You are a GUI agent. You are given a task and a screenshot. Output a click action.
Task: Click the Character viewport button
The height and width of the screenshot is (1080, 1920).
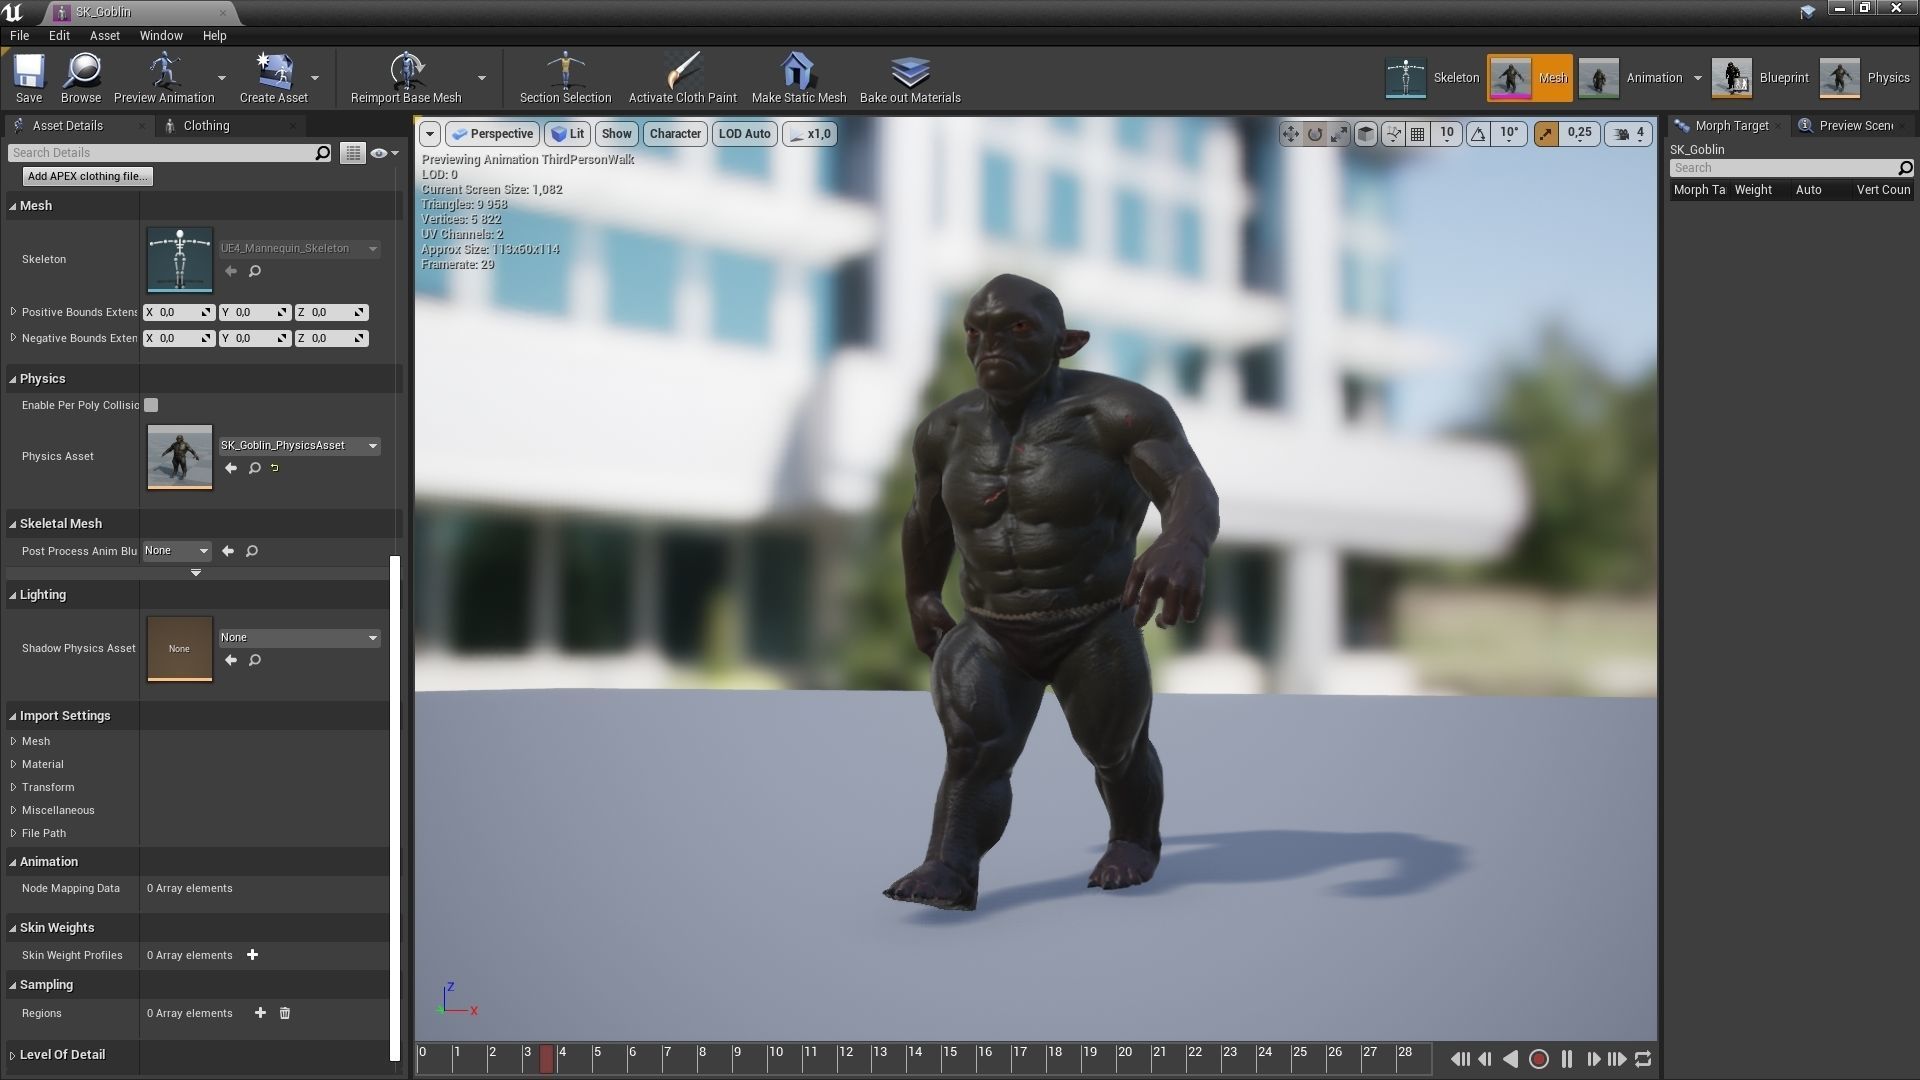pyautogui.click(x=675, y=134)
